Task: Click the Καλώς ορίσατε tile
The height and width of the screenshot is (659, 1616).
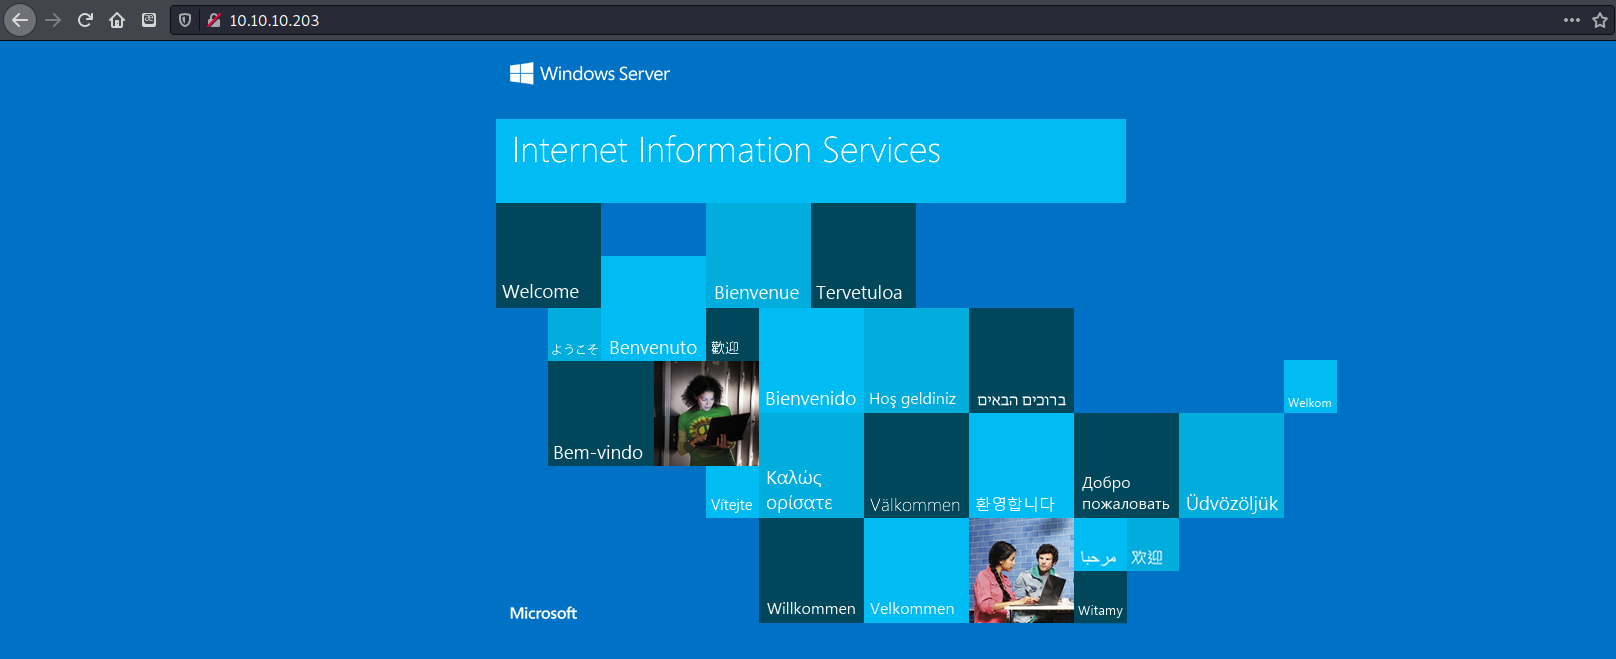Action: pyautogui.click(x=811, y=465)
